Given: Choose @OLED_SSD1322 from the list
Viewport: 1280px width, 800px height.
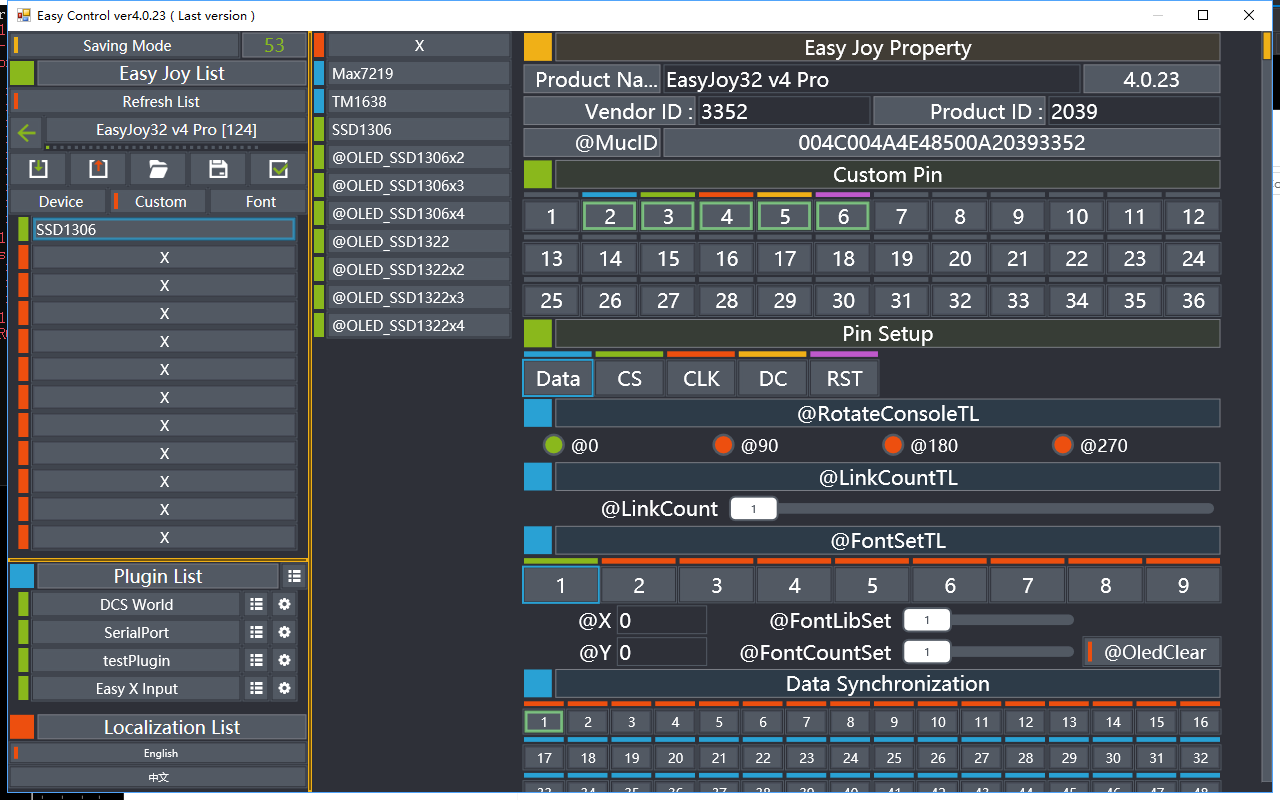Looking at the screenshot, I should [419, 241].
